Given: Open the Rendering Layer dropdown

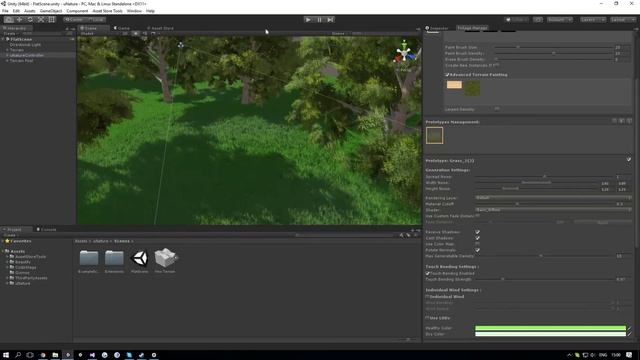Looking at the screenshot, I should click(x=553, y=198).
